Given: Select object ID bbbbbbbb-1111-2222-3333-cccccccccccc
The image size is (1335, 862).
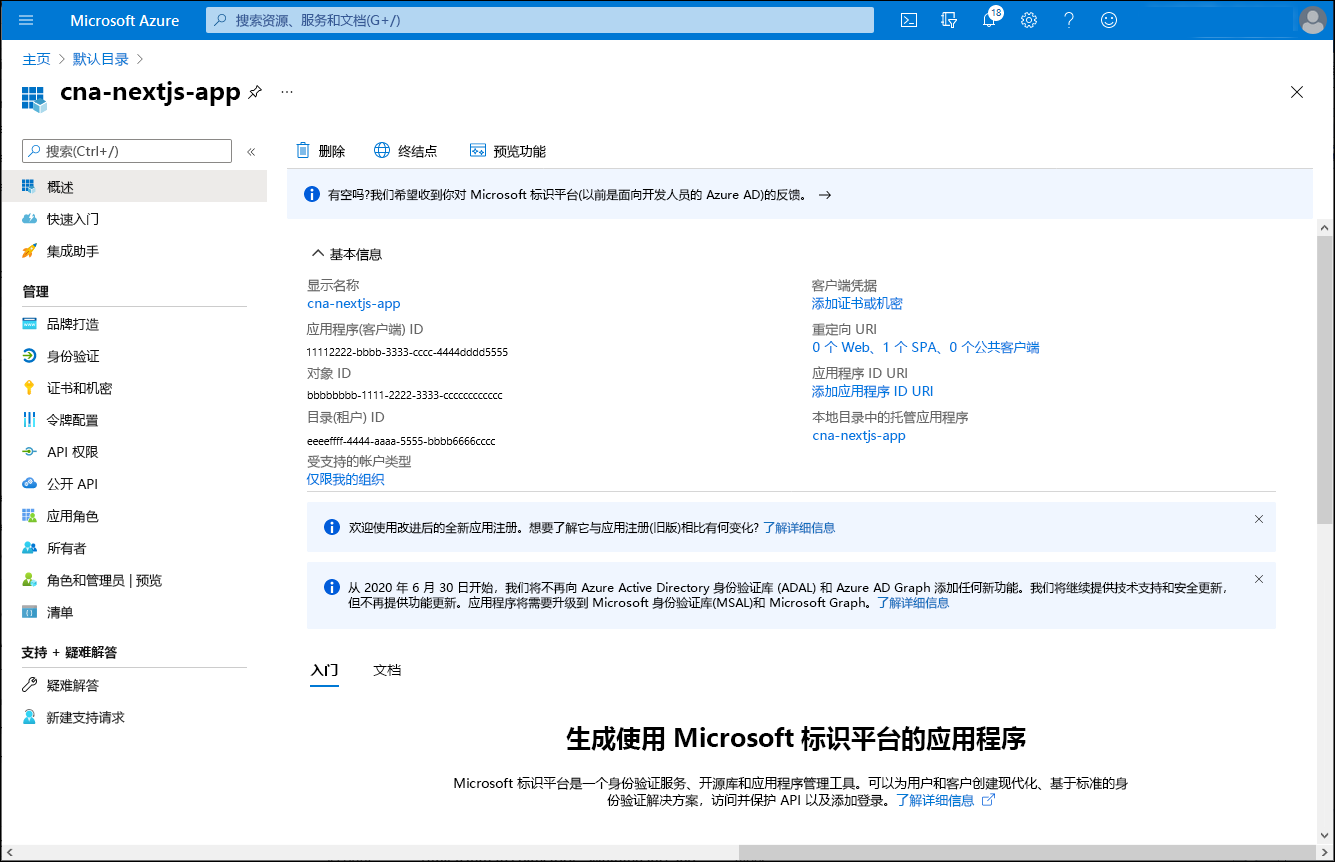Looking at the screenshot, I should tap(404, 396).
